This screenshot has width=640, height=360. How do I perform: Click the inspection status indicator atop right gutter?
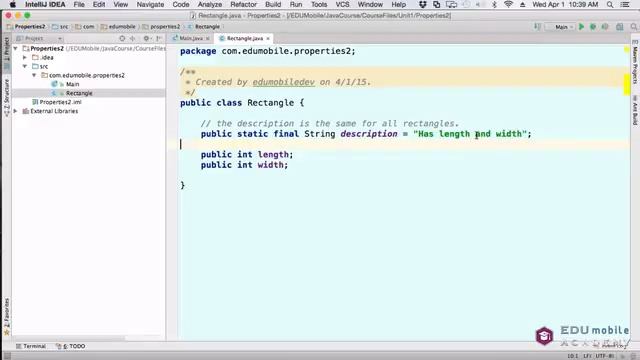click(627, 50)
